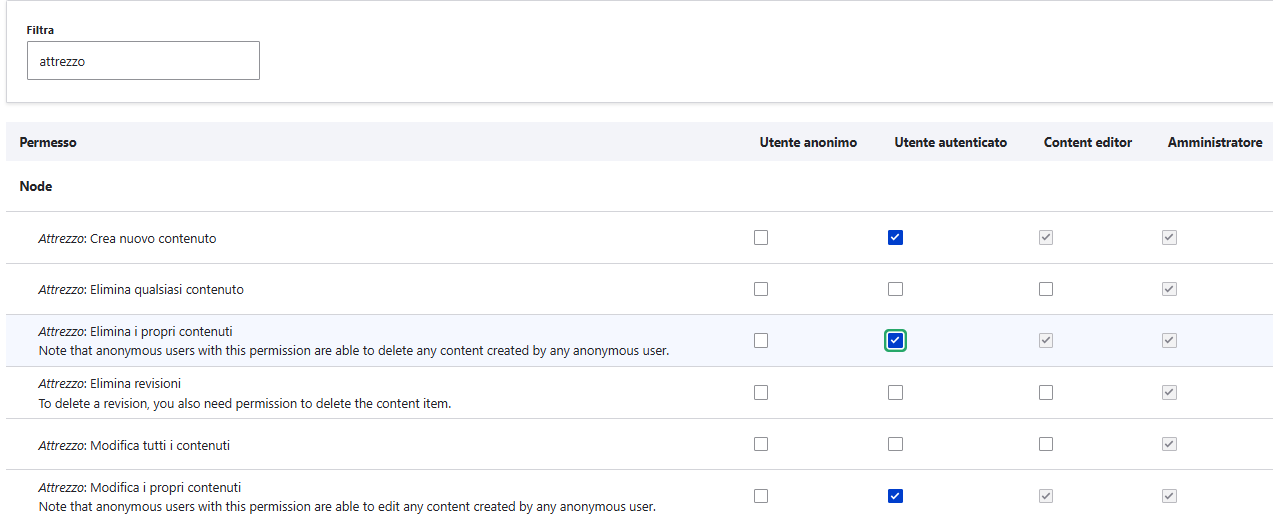Tick Elimina qualsiasi contenuto for Content editor
This screenshot has width=1273, height=516.
(x=1046, y=289)
